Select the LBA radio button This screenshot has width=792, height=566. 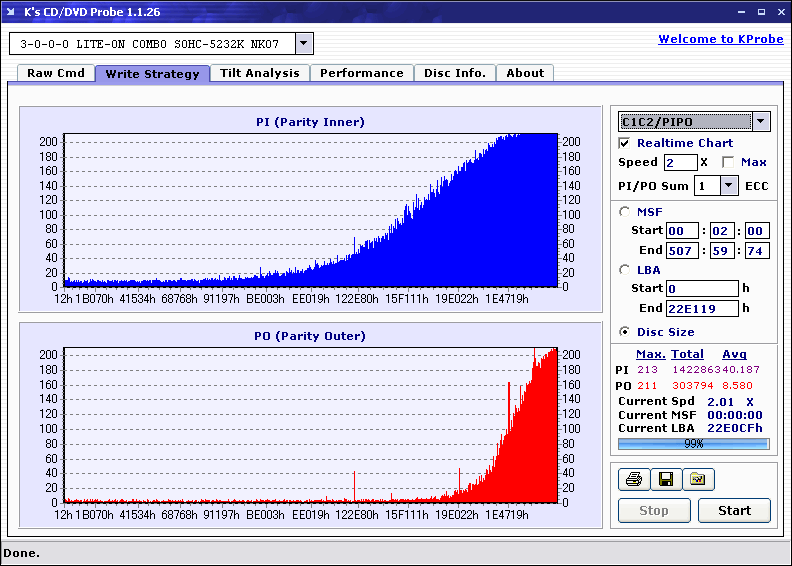625,270
